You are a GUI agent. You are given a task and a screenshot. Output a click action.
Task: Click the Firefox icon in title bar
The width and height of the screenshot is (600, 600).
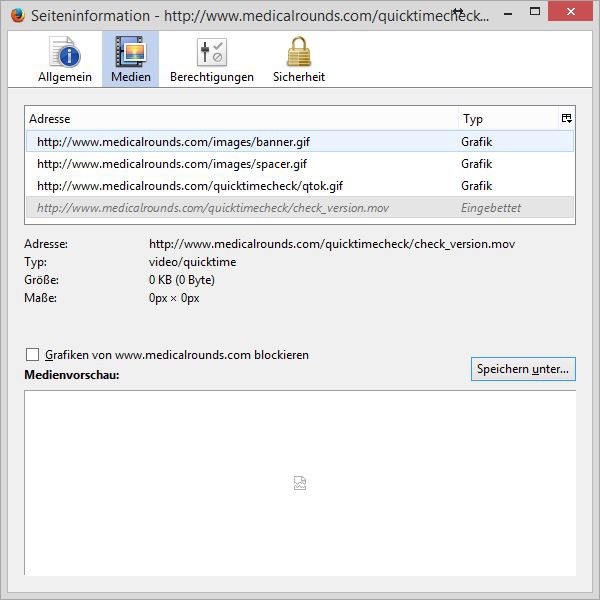15,15
